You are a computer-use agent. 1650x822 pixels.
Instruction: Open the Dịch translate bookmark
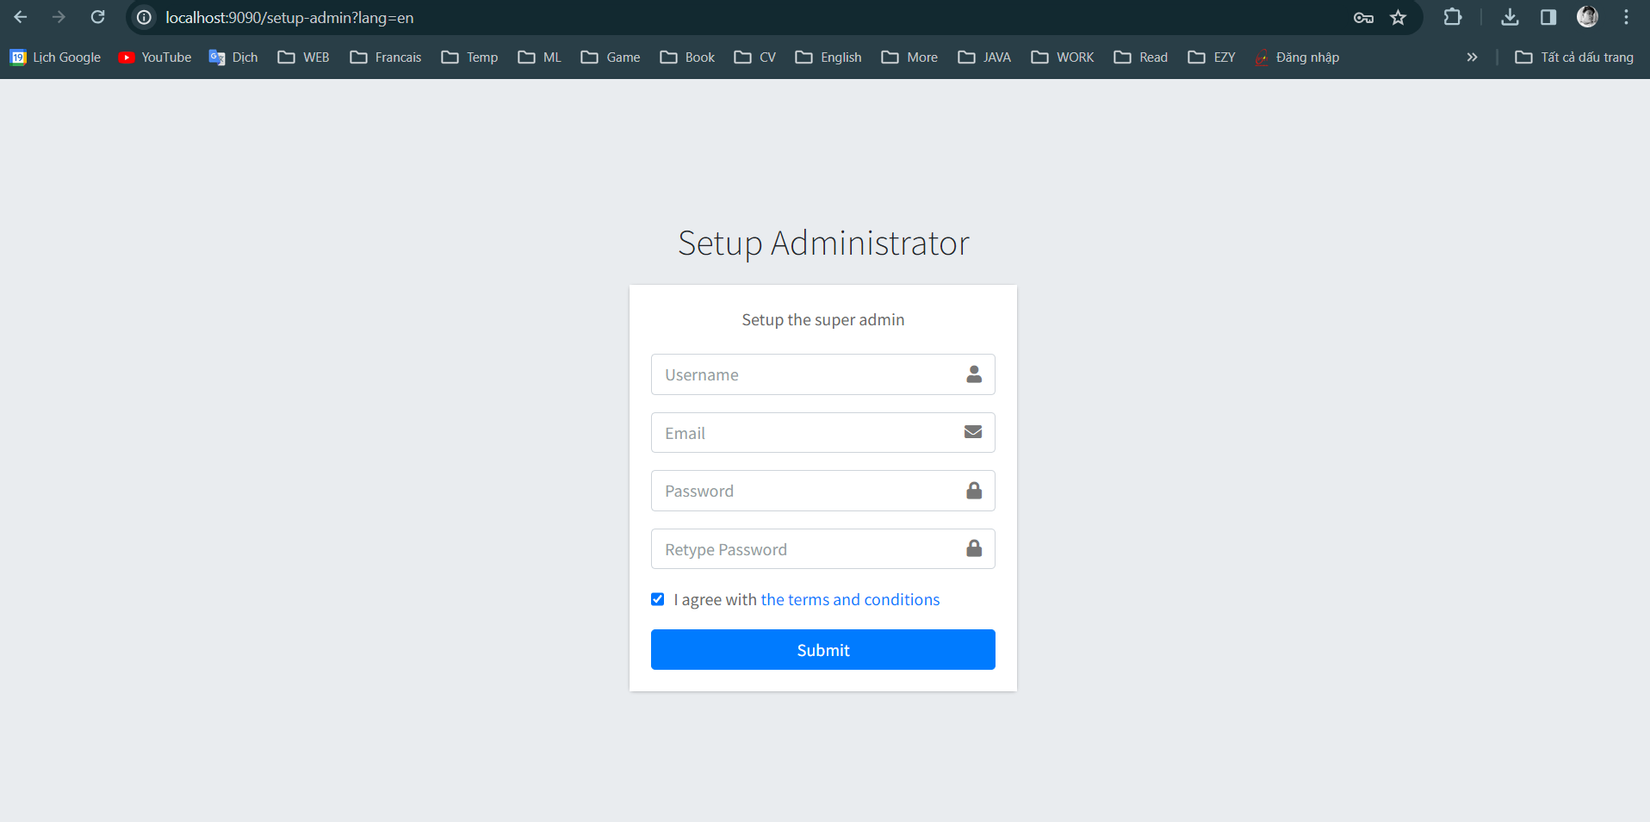coord(233,57)
